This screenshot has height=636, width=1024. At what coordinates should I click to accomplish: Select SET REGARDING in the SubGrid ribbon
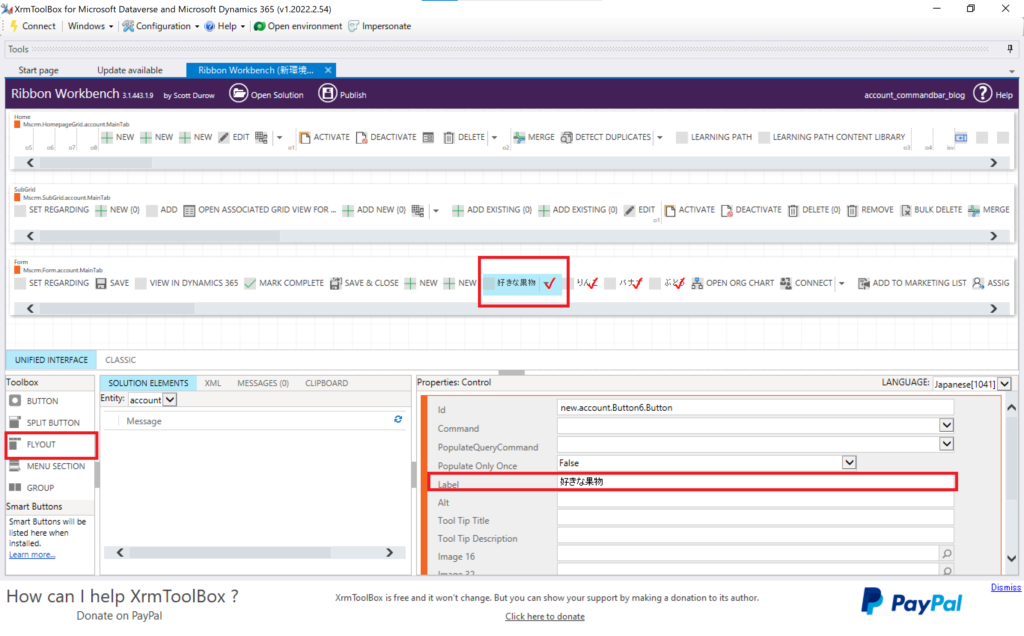pyautogui.click(x=52, y=210)
